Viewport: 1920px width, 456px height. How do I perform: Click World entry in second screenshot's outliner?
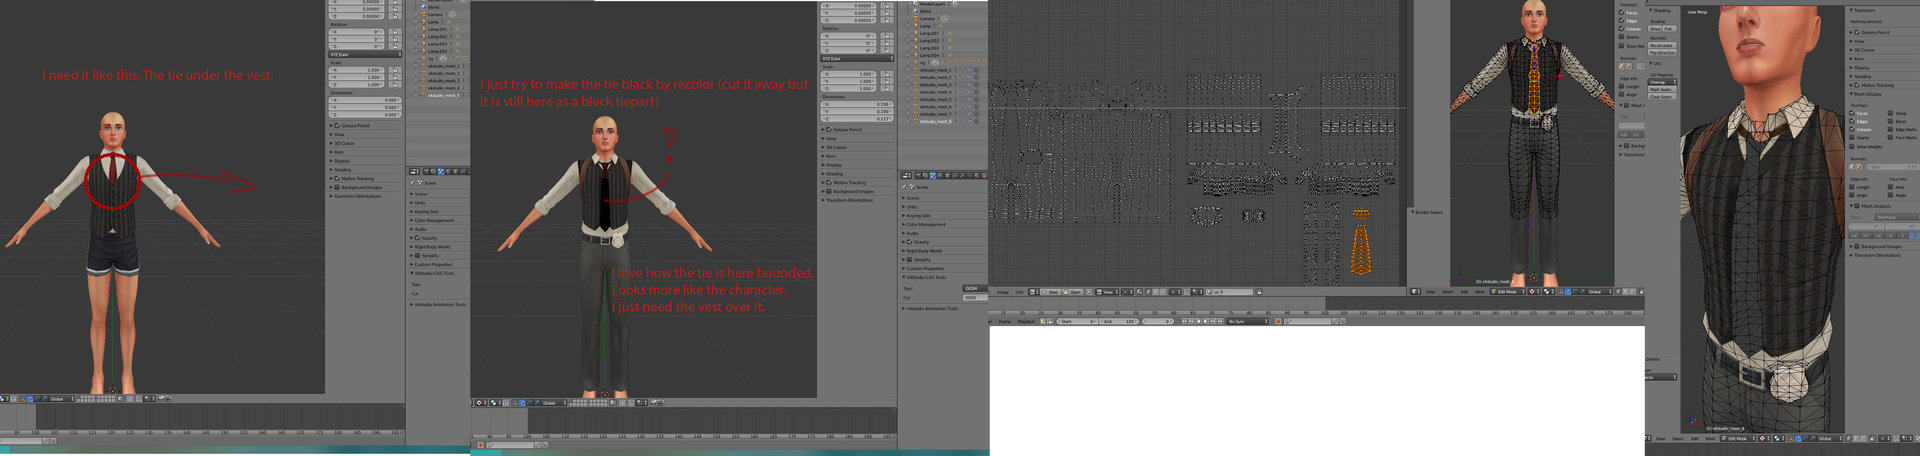click(x=925, y=11)
